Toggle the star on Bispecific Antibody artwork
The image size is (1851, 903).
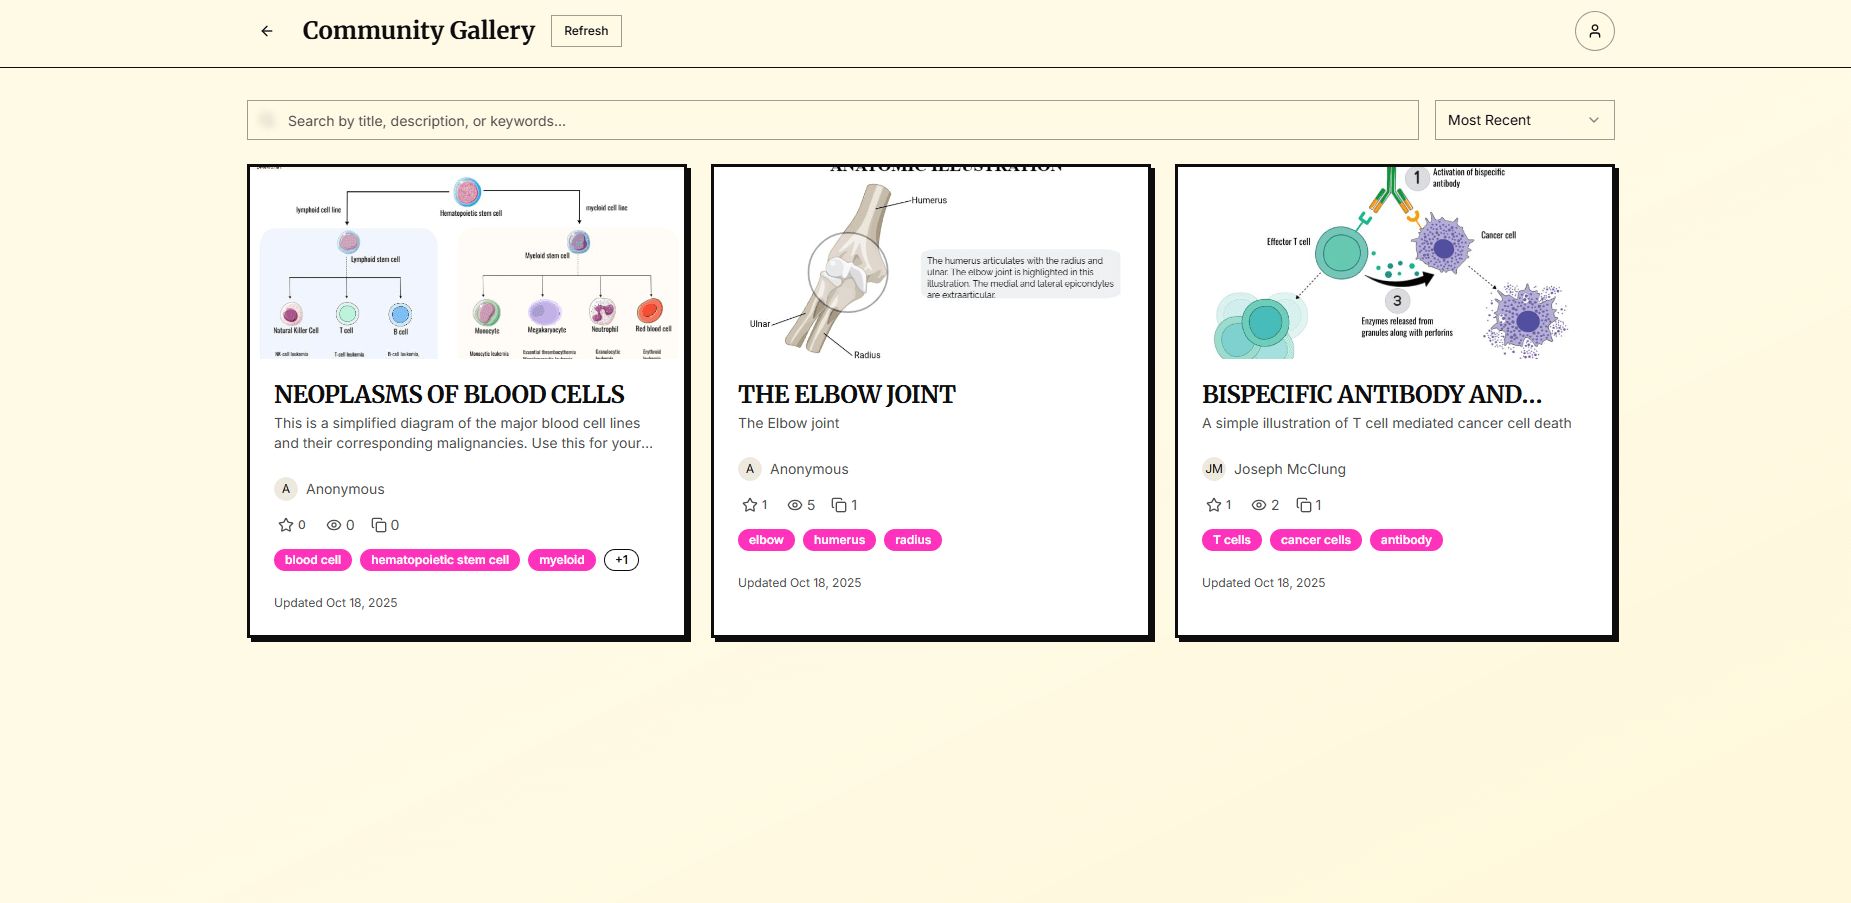(x=1211, y=505)
